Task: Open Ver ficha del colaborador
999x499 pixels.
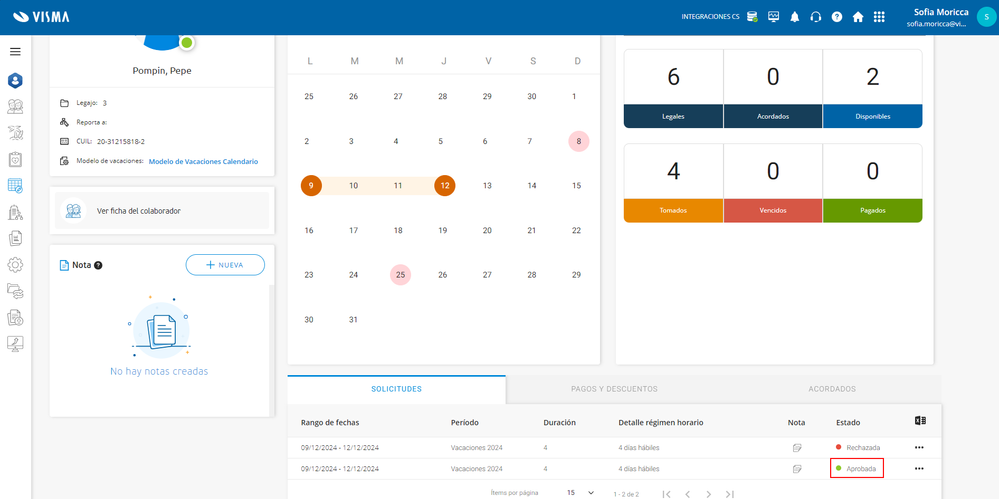Action: 162,210
